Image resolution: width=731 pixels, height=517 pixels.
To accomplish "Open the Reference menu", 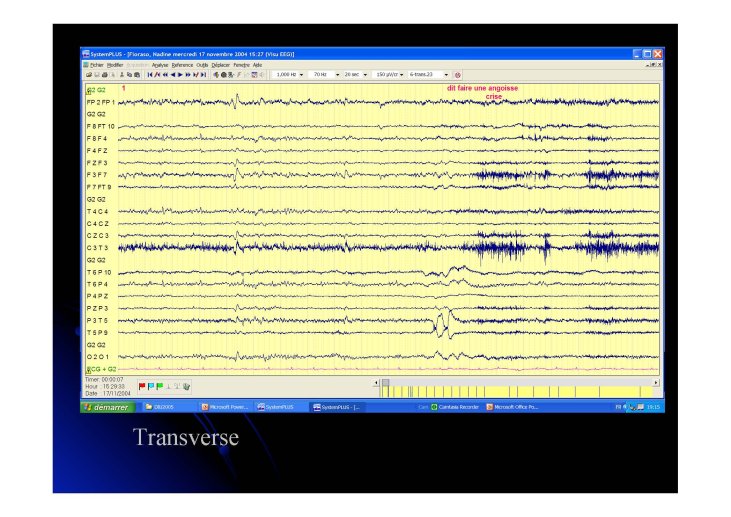I will pos(182,65).
